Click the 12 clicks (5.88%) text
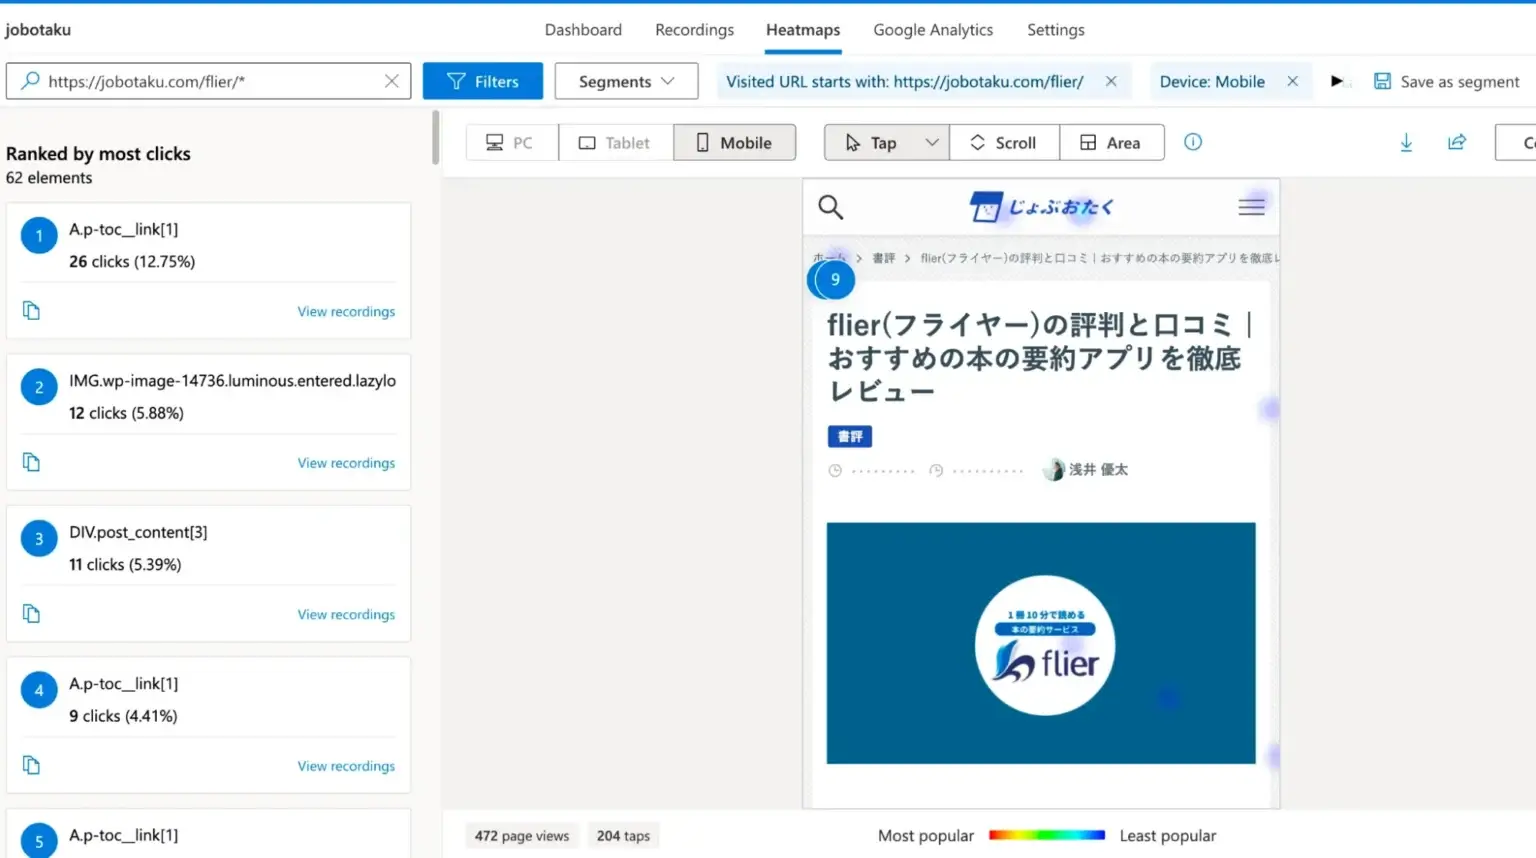 click(x=126, y=413)
